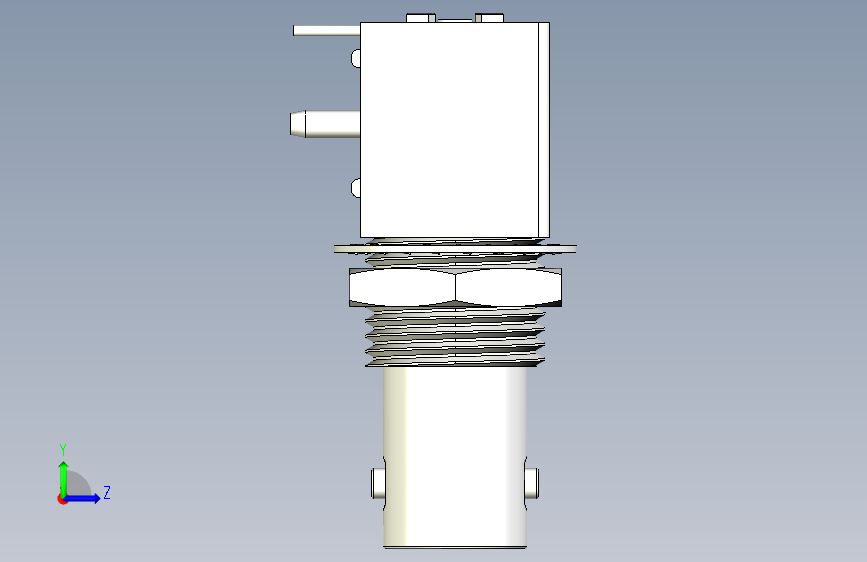Click the left bayonet lug on barrel
The image size is (867, 562).
click(378, 483)
